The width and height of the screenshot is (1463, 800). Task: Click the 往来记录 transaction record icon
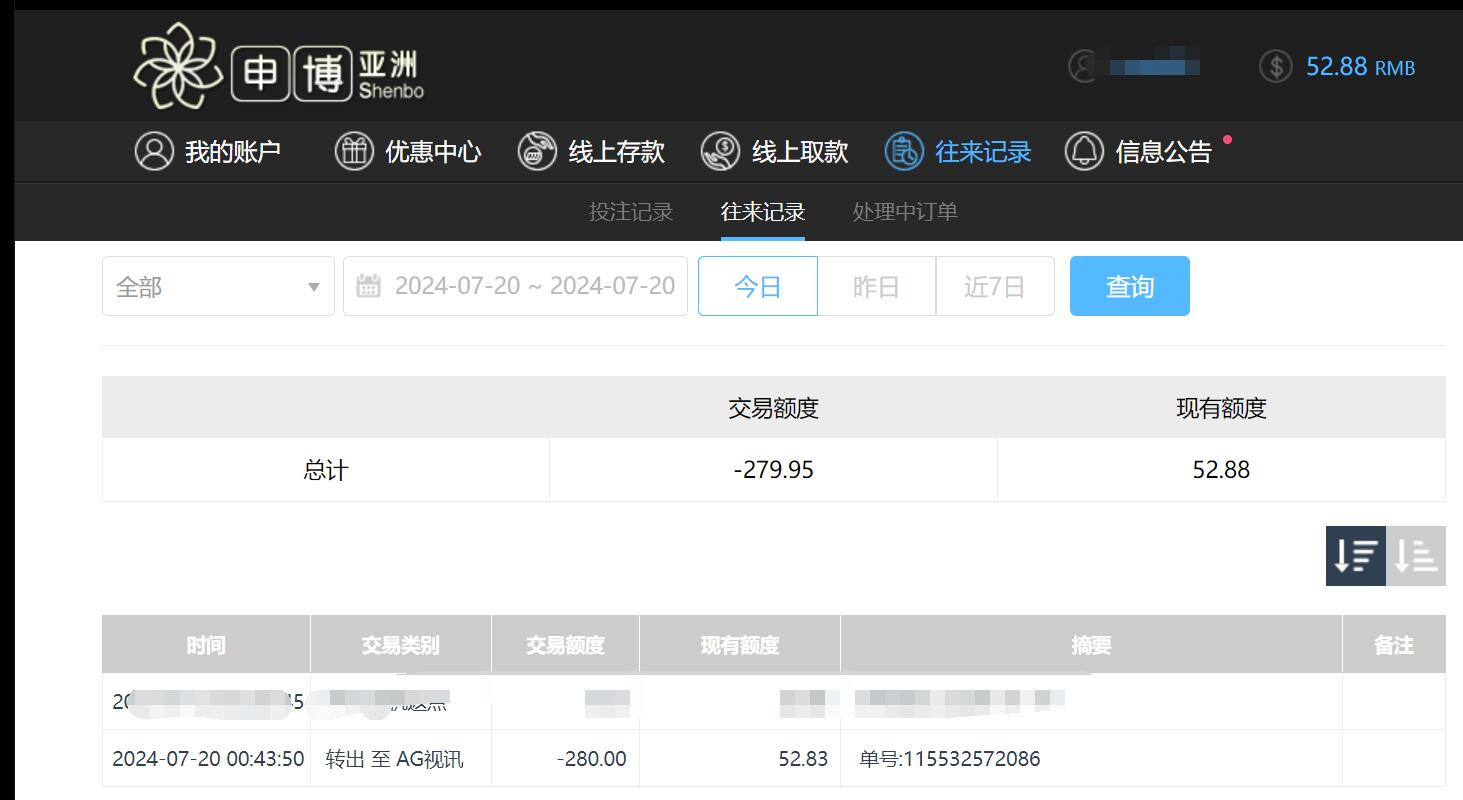point(903,151)
